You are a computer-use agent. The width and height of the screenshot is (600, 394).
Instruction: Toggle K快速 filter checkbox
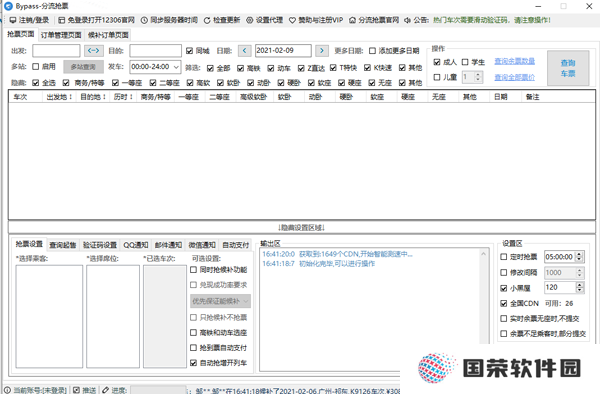pyautogui.click(x=367, y=68)
